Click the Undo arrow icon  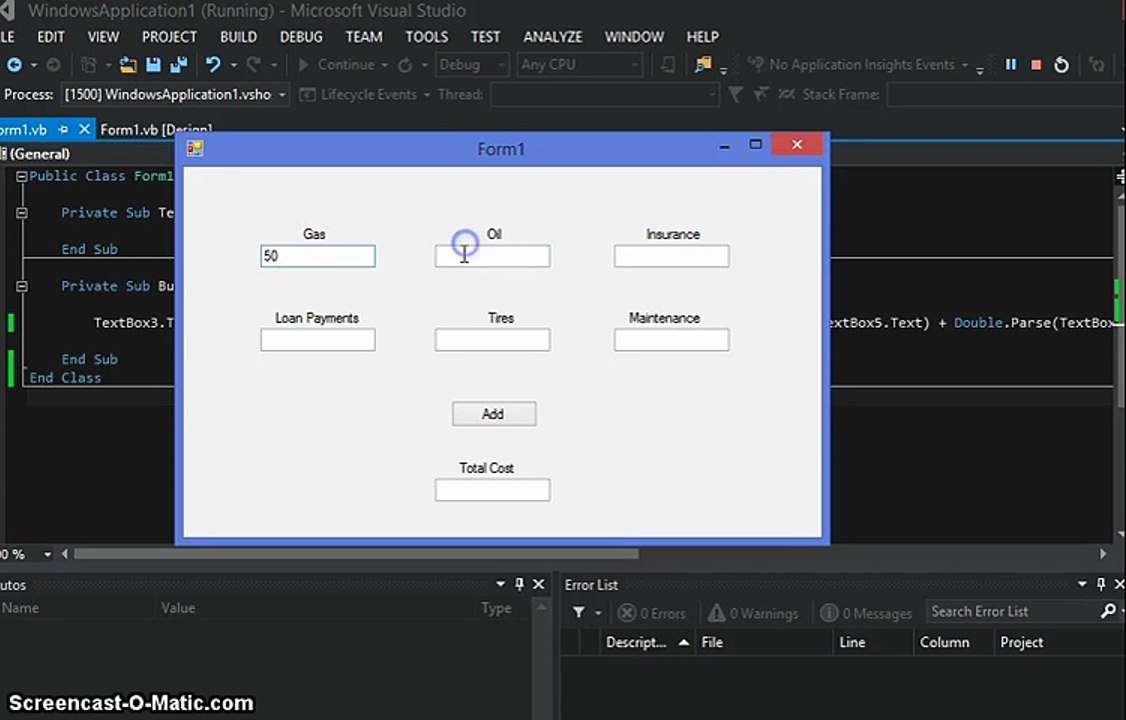213,65
